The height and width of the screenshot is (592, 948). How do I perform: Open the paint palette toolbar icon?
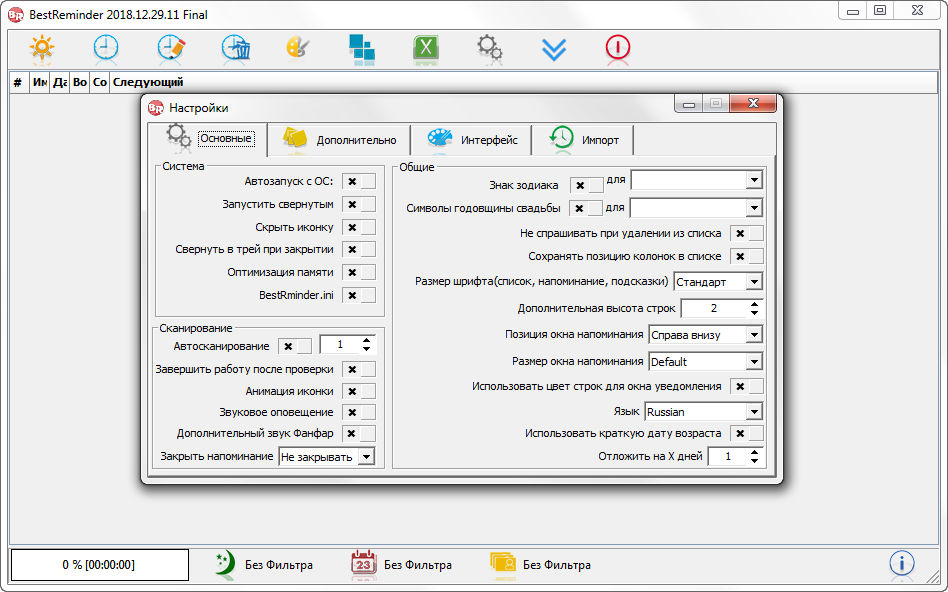coord(298,47)
